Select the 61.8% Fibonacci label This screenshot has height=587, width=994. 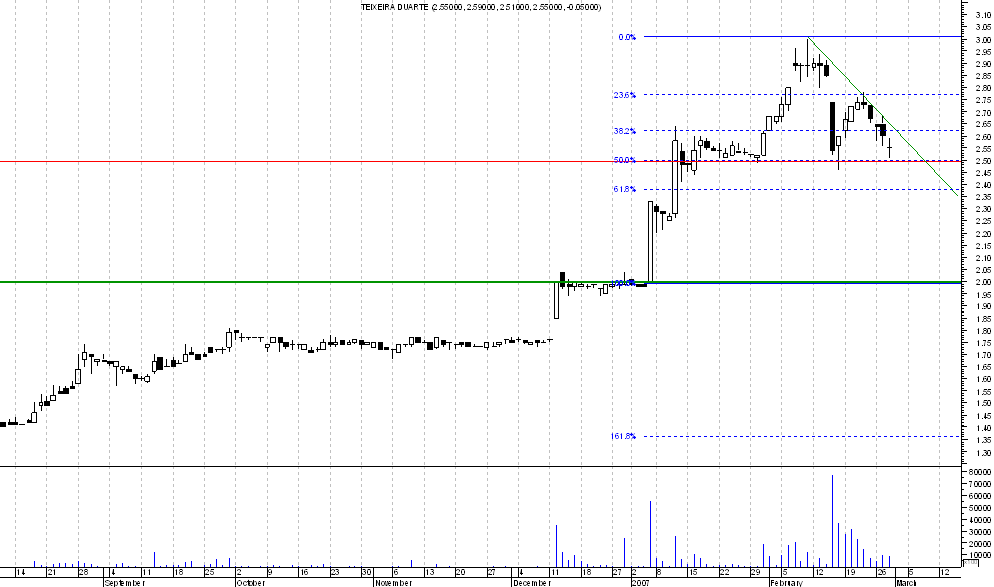coord(624,189)
